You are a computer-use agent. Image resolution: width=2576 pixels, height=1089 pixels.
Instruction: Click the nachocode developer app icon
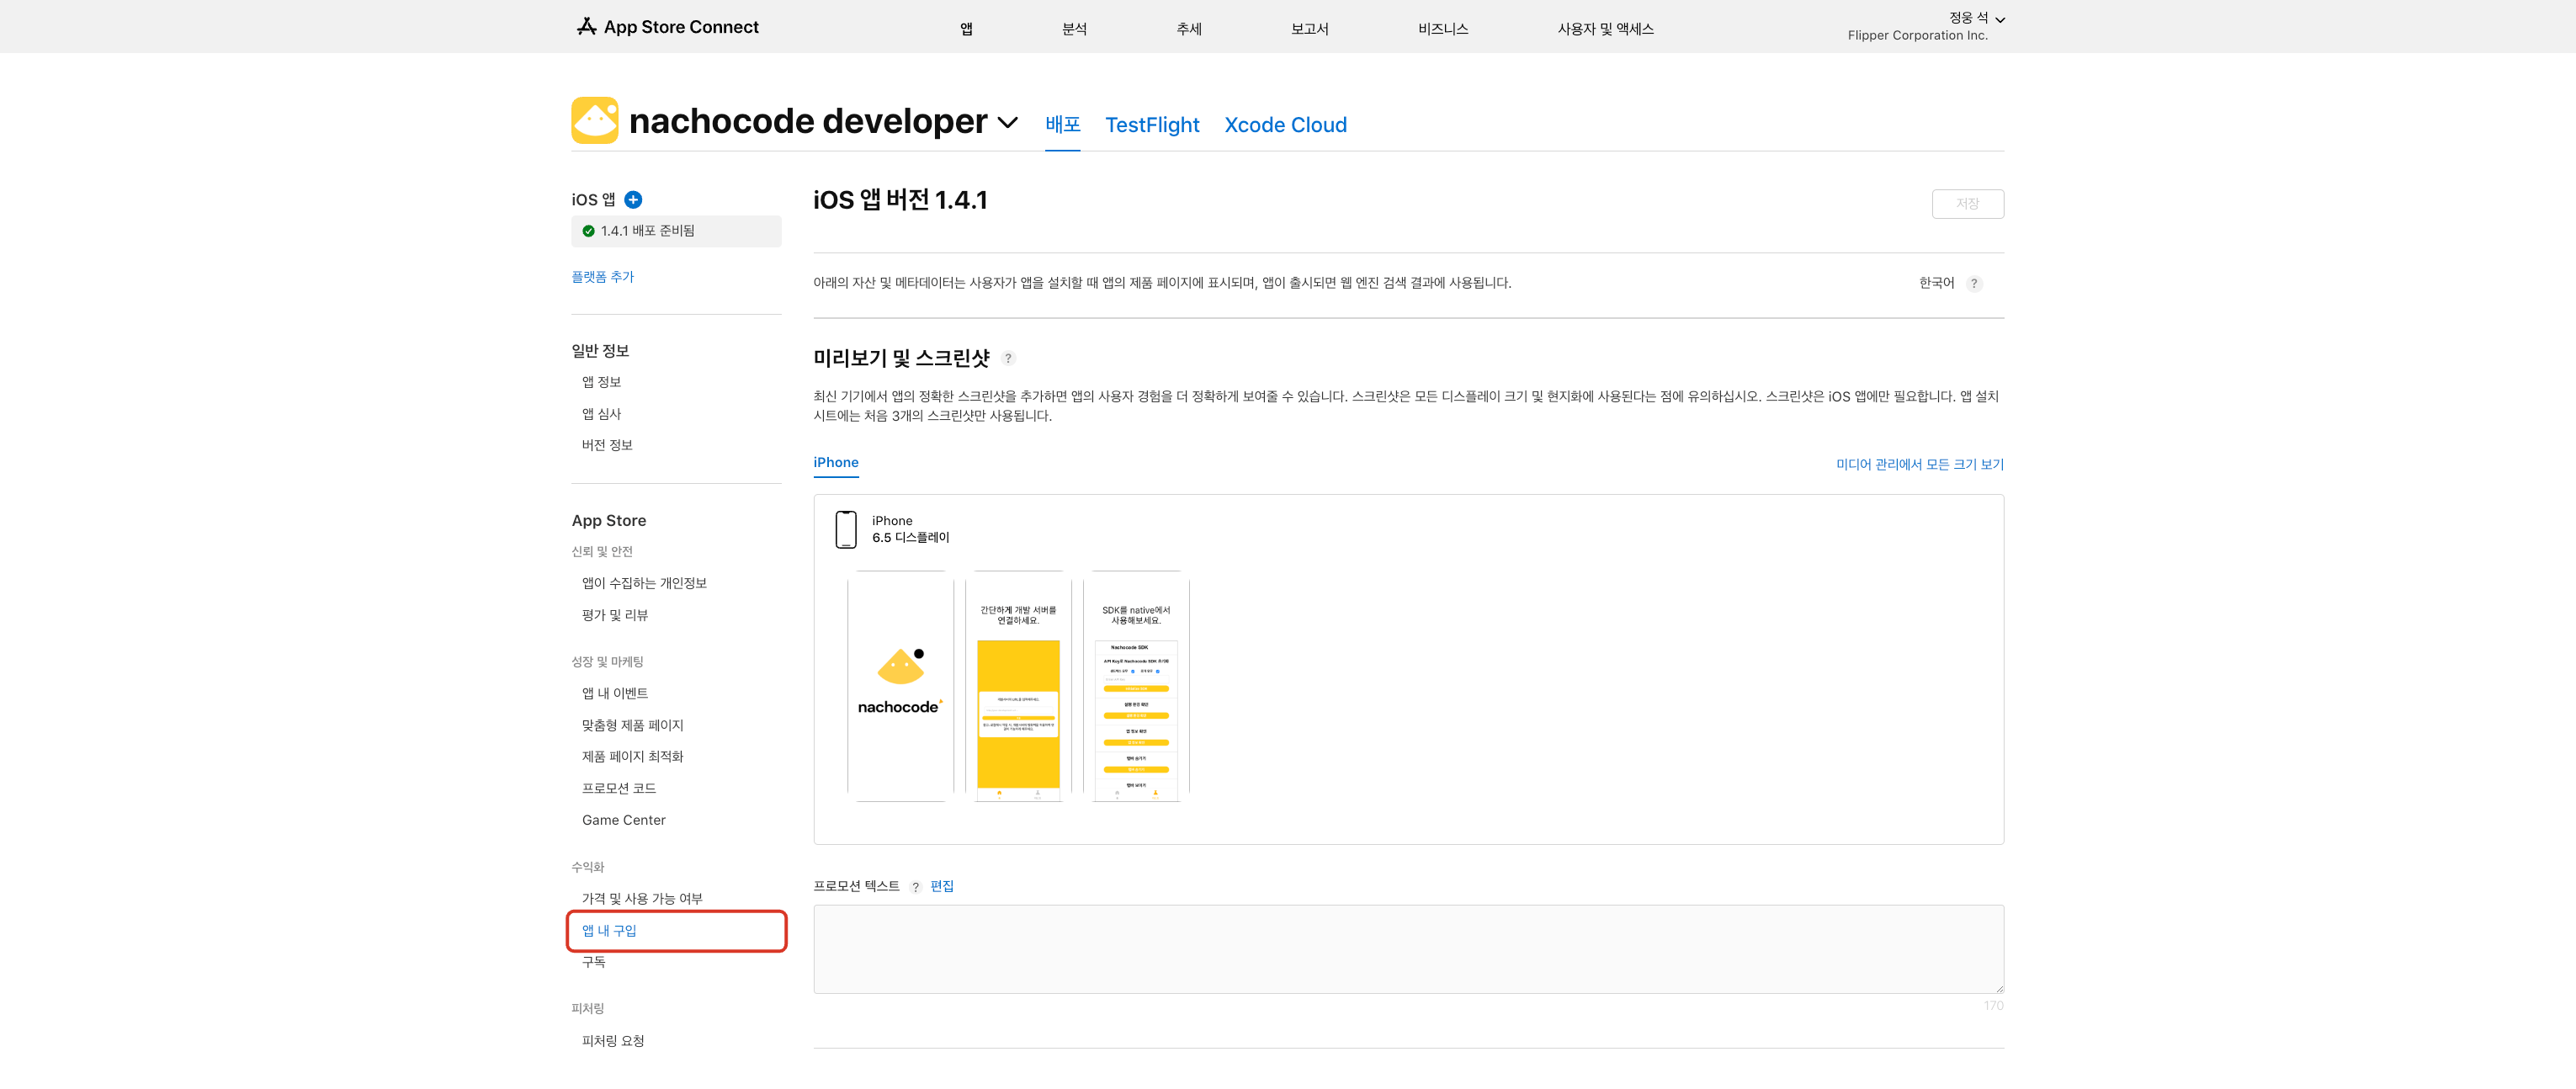pos(594,121)
